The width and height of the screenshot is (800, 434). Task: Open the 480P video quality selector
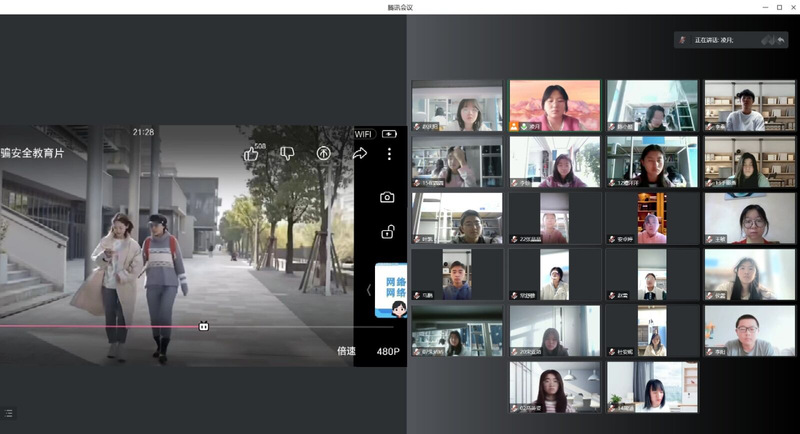click(x=388, y=352)
